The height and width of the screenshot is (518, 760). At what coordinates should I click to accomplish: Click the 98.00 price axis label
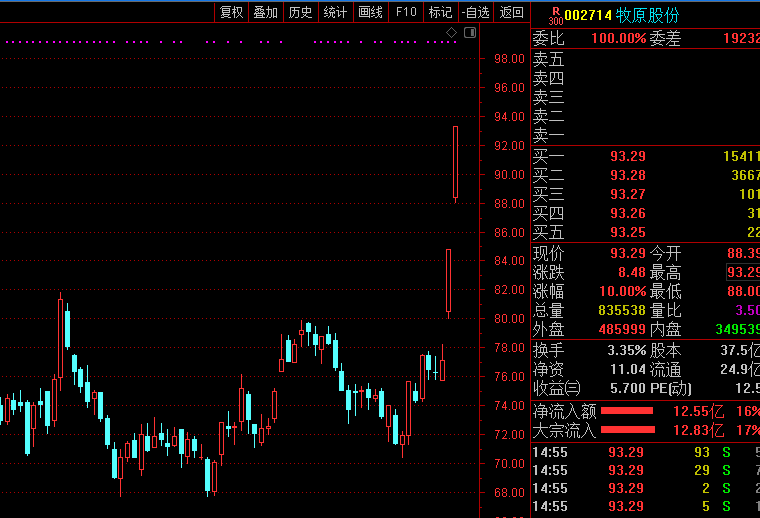(x=509, y=59)
